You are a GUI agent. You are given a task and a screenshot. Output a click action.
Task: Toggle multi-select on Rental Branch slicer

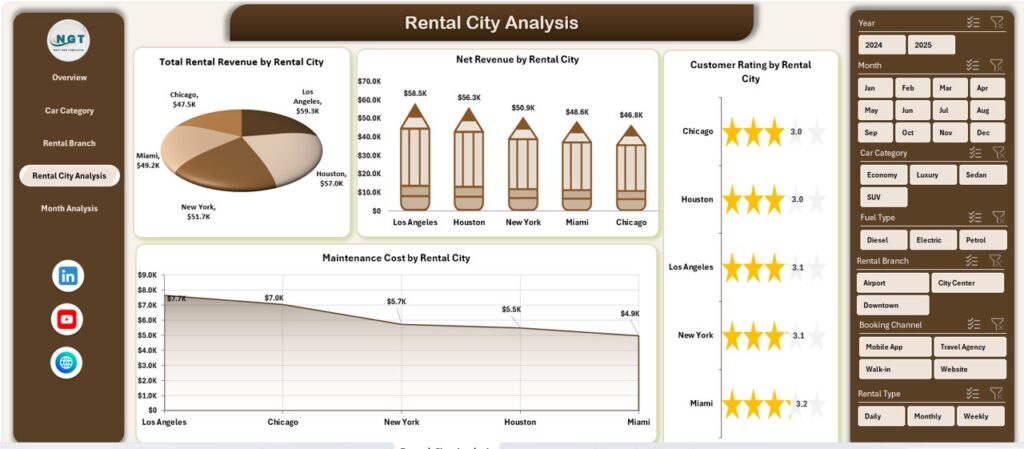pos(972,260)
